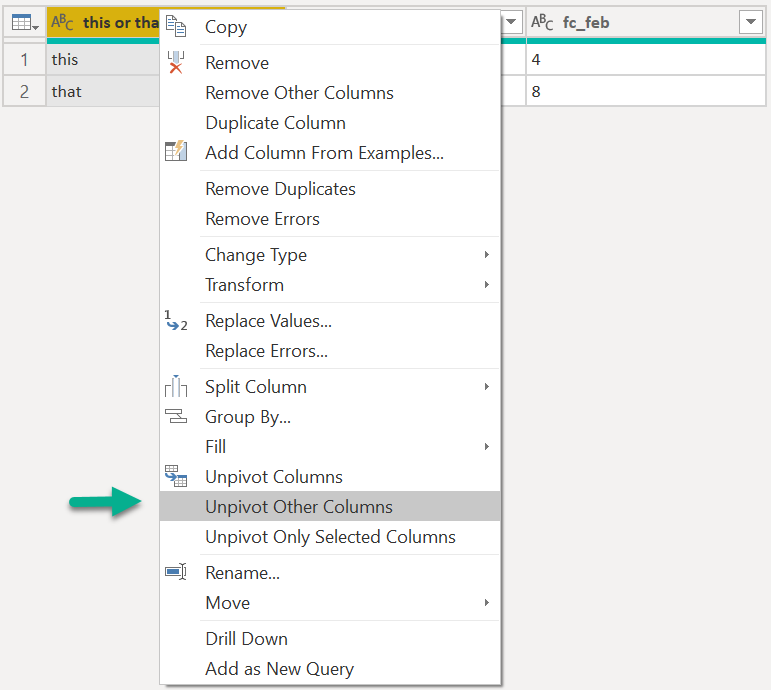The image size is (771, 690).
Task: Open Fill menu entry
Action: (x=330, y=447)
